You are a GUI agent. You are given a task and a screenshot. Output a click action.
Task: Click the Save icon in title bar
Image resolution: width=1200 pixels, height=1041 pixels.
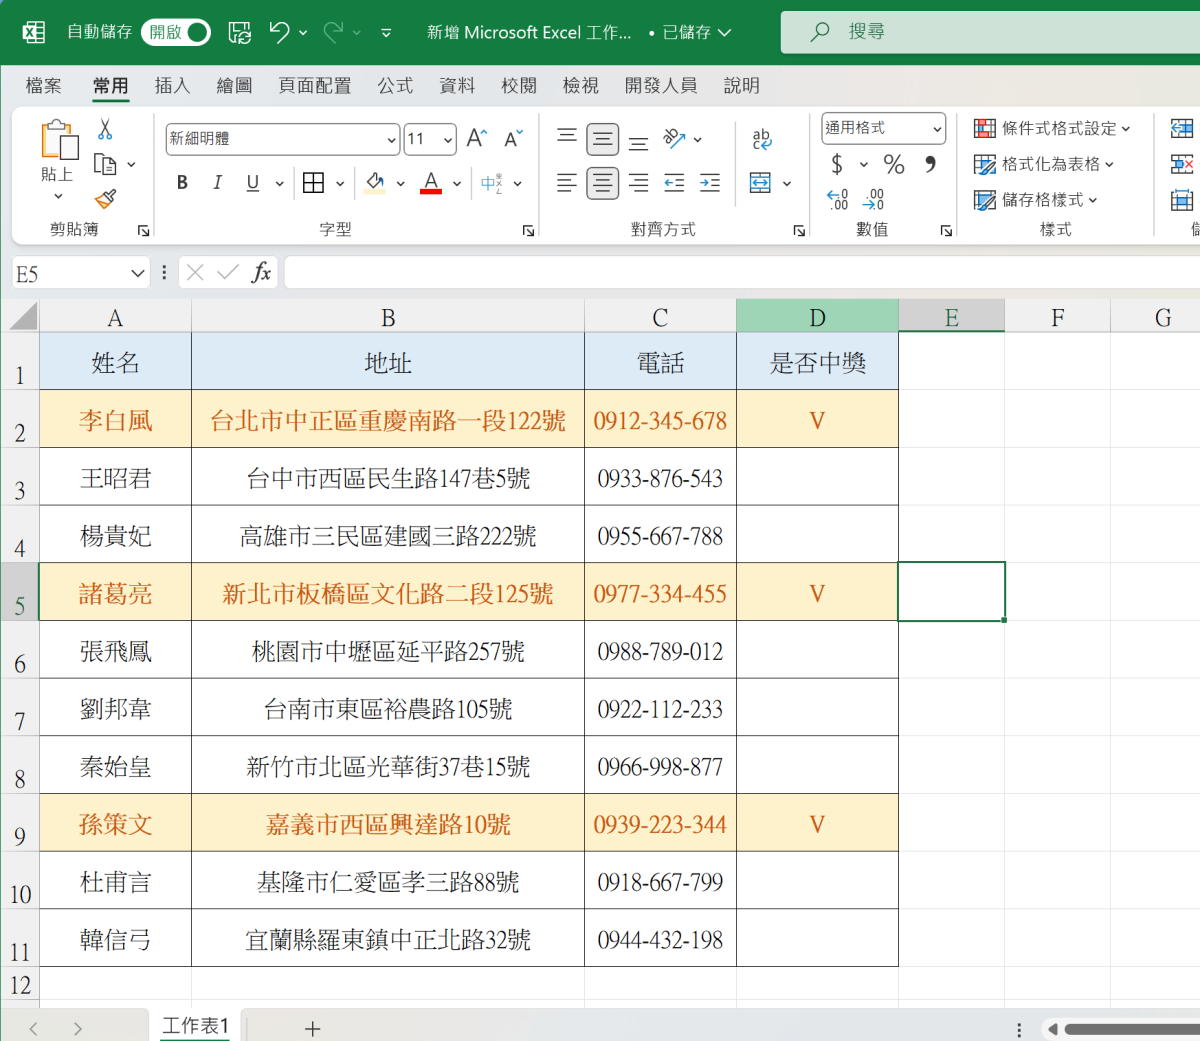pyautogui.click(x=240, y=32)
